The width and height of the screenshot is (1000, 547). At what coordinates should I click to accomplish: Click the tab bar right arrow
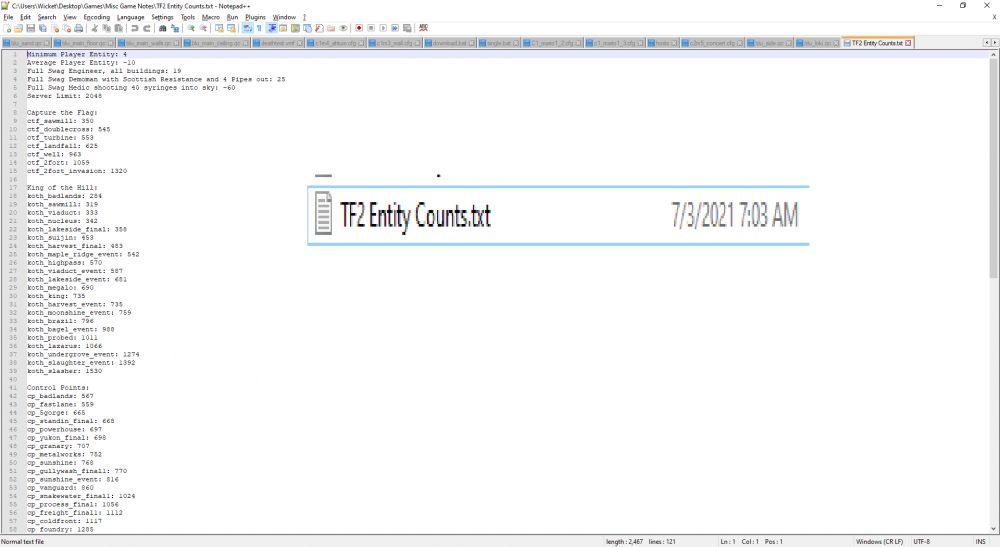pos(994,43)
